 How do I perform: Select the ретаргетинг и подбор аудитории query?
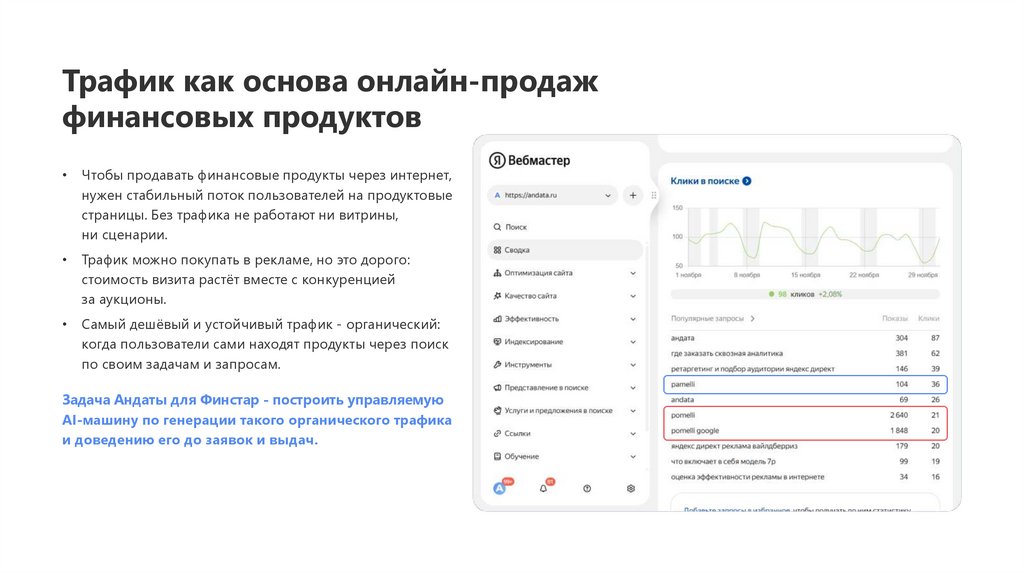(805, 369)
